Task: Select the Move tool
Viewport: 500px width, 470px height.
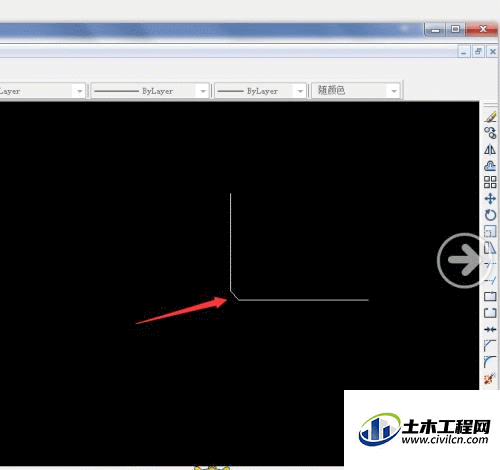Action: coord(490,199)
